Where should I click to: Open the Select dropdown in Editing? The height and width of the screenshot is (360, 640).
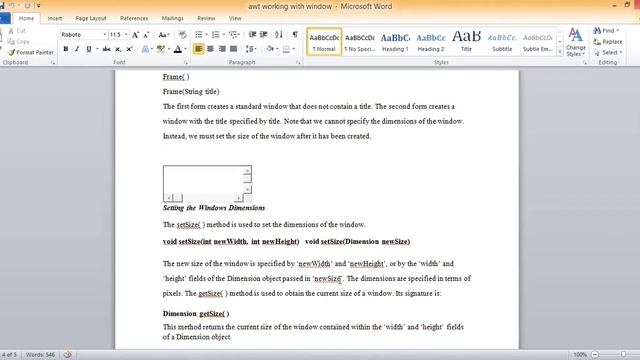tap(608, 53)
